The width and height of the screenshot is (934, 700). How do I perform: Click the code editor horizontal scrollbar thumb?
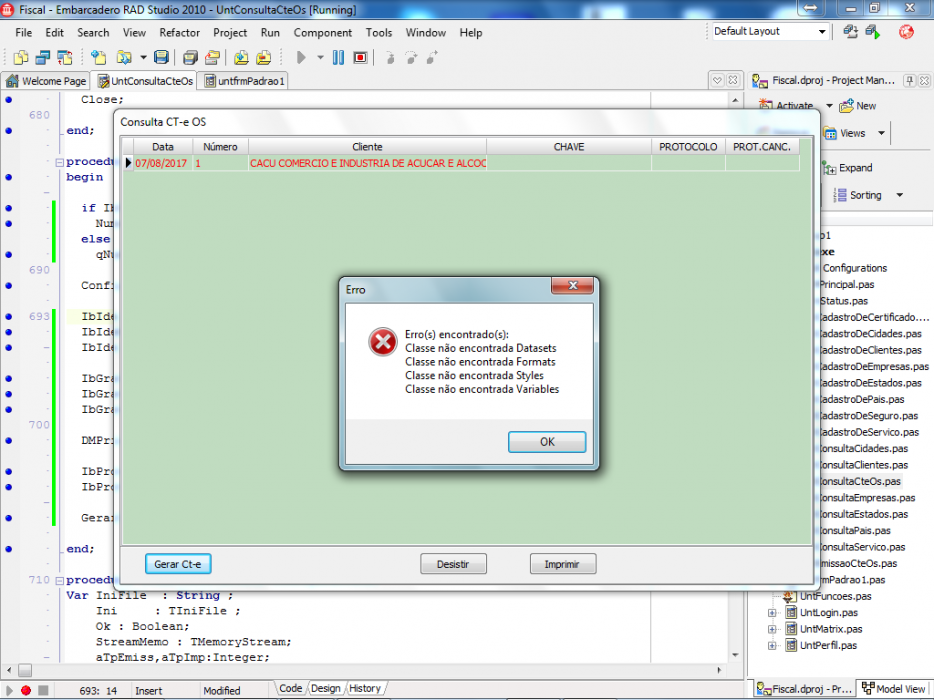coord(24,670)
